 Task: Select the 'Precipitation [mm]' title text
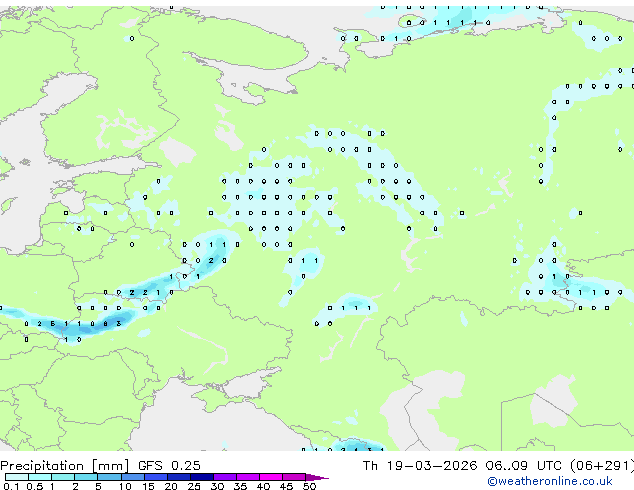(65, 466)
